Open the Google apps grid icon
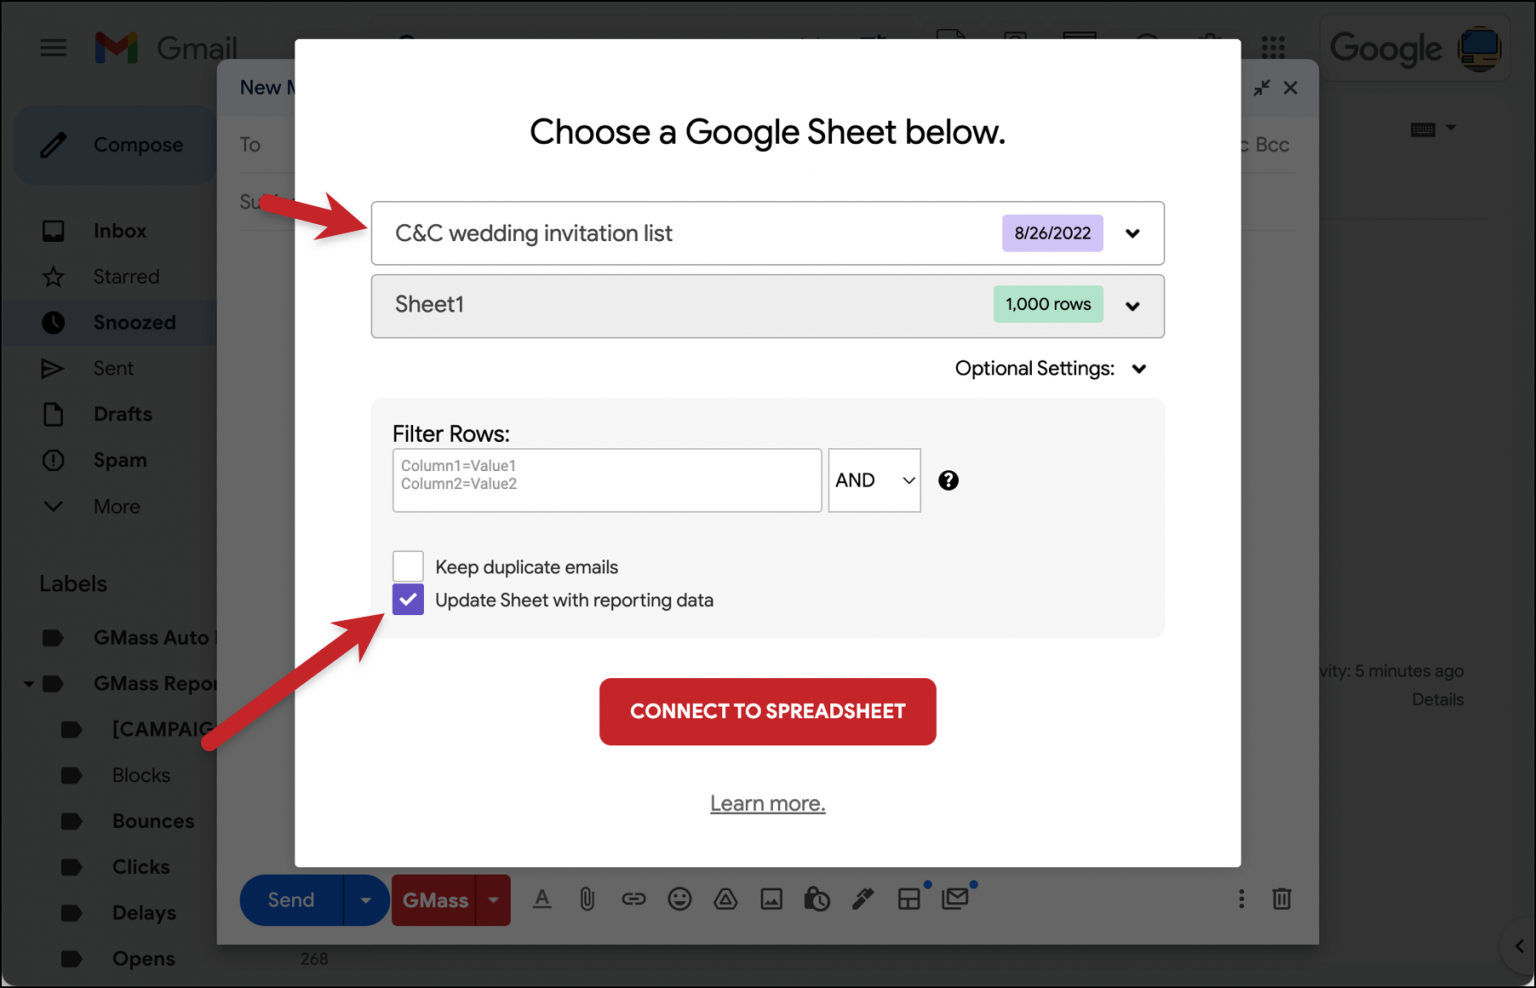 1273,47
